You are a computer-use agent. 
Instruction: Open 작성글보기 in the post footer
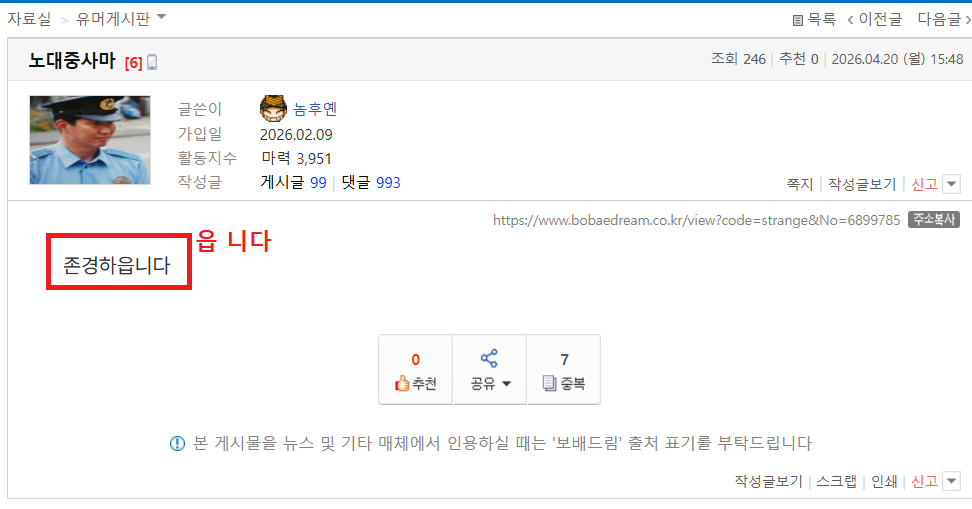768,481
